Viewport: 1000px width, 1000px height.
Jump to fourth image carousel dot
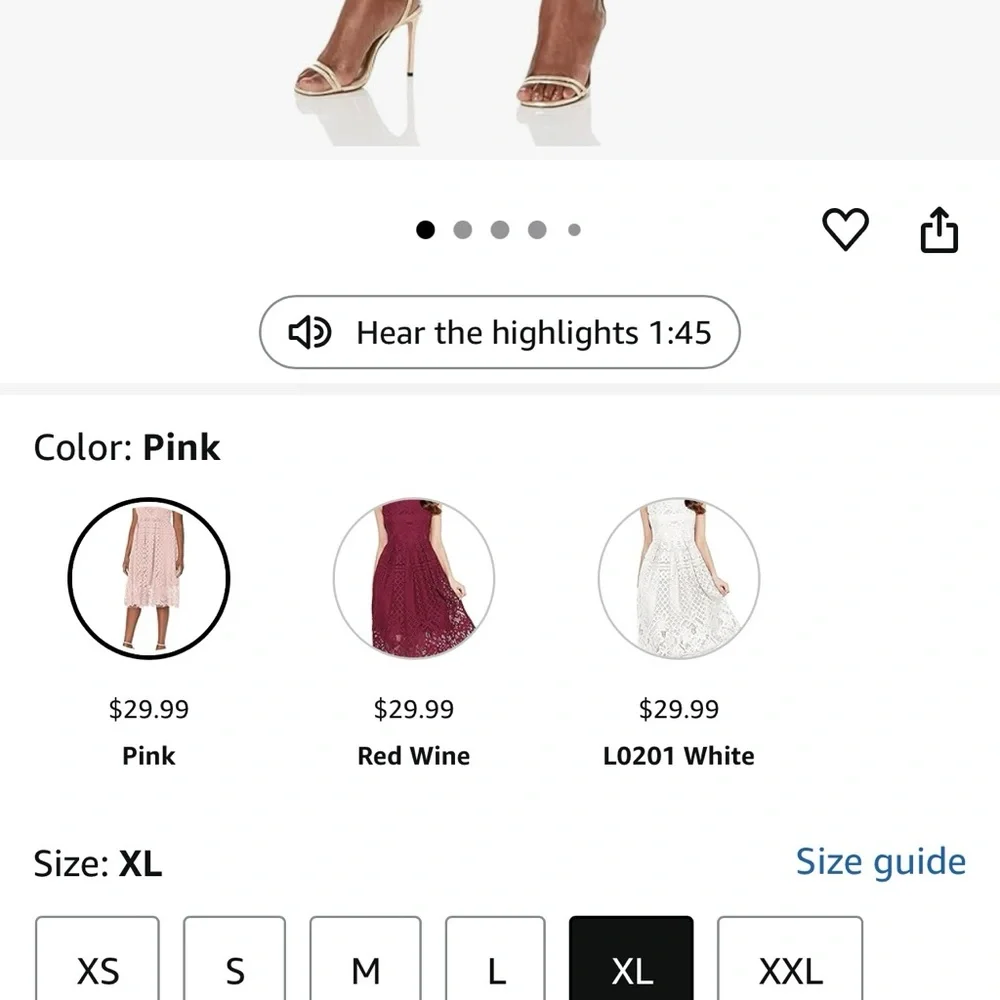tap(537, 230)
